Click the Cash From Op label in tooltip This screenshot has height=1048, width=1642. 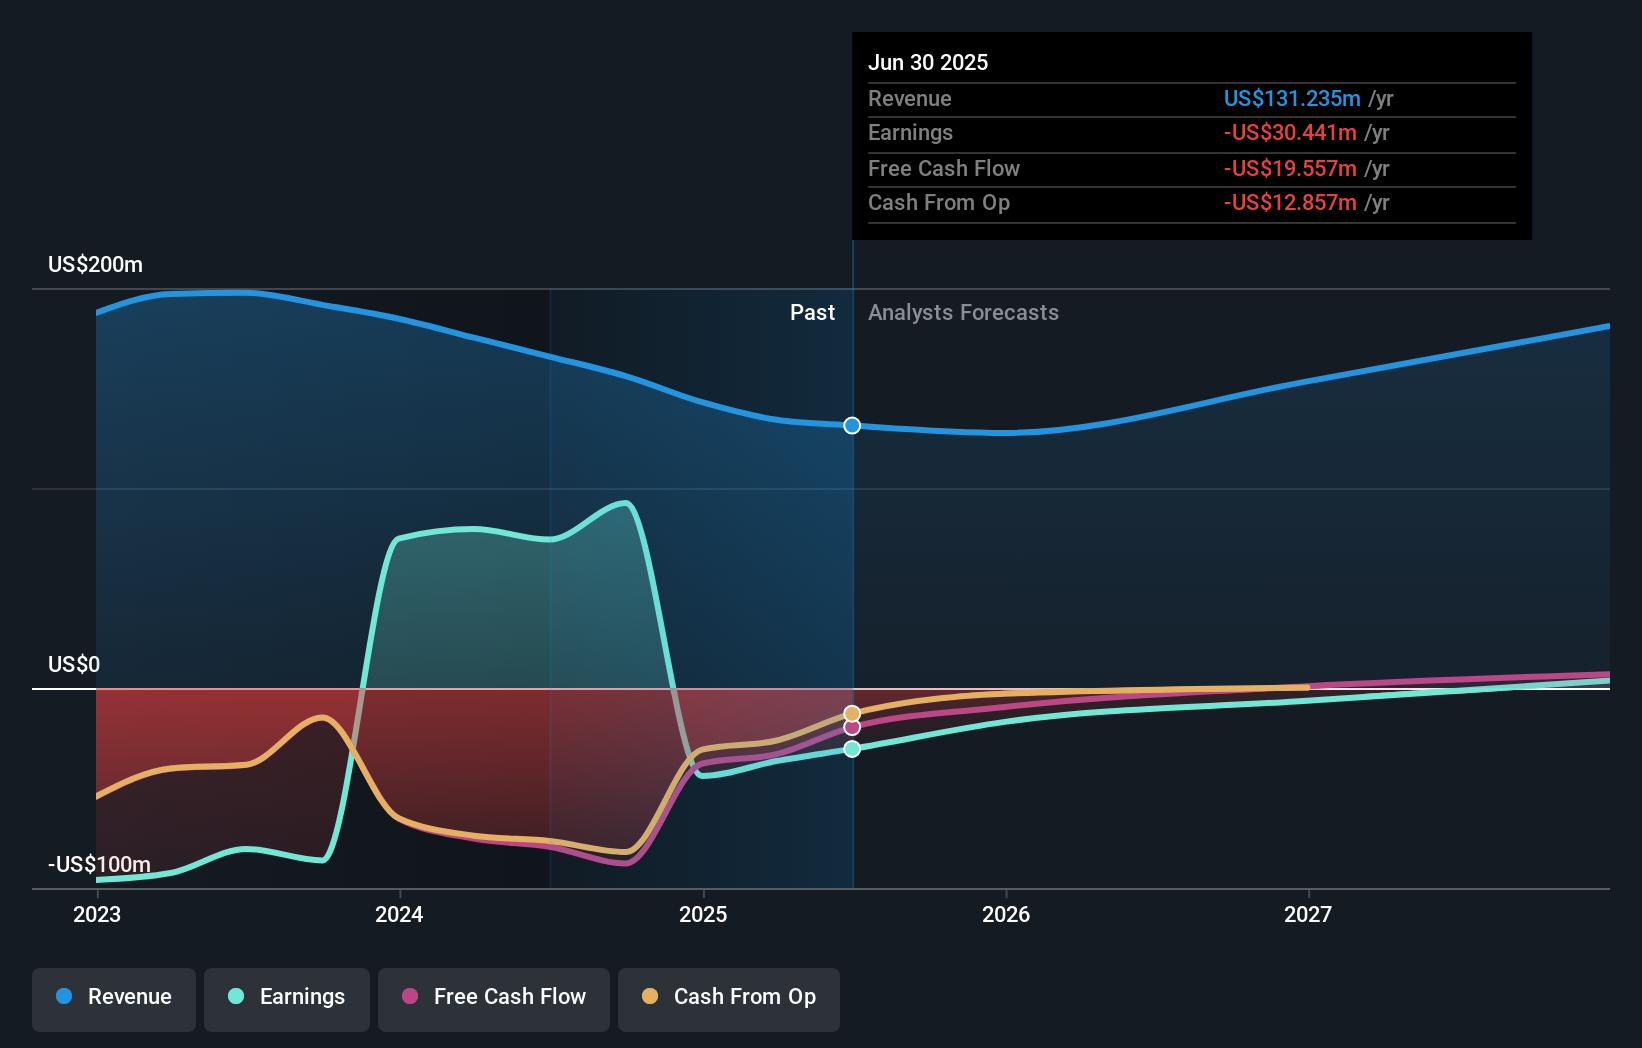pos(939,203)
